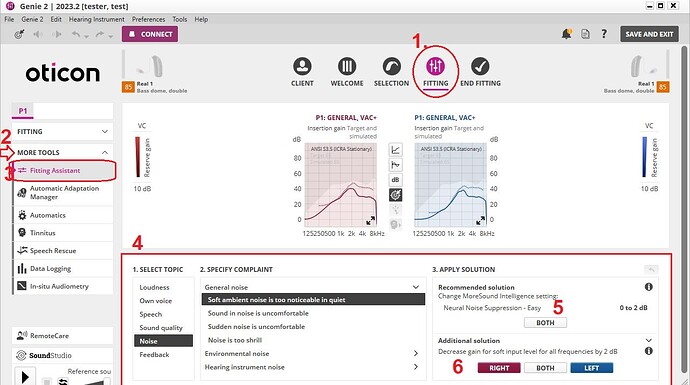Screen dimensions: 690x385
Task: Open the report document icon
Action: point(585,34)
